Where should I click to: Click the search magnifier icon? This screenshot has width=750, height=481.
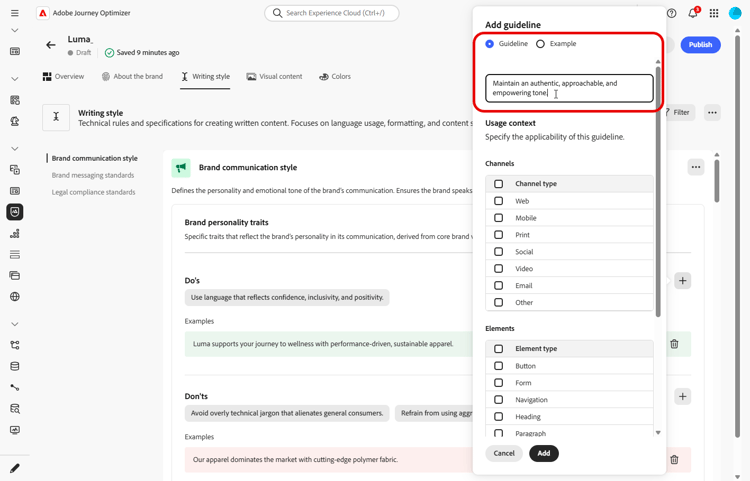click(x=277, y=13)
